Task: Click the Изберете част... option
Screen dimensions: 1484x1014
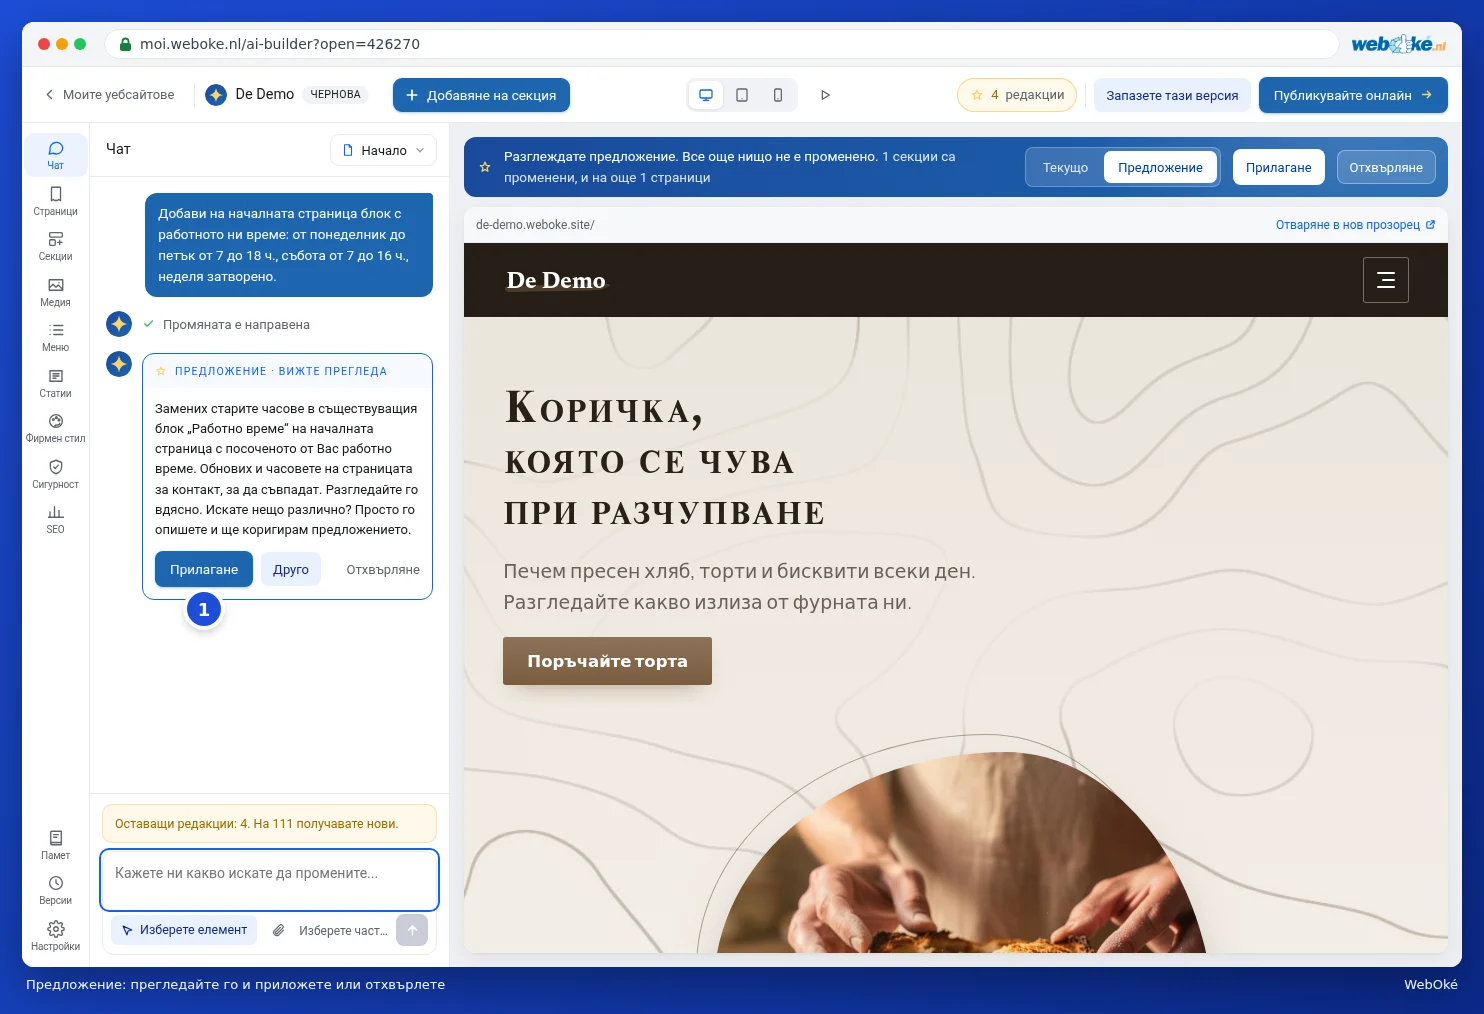Action: click(343, 930)
